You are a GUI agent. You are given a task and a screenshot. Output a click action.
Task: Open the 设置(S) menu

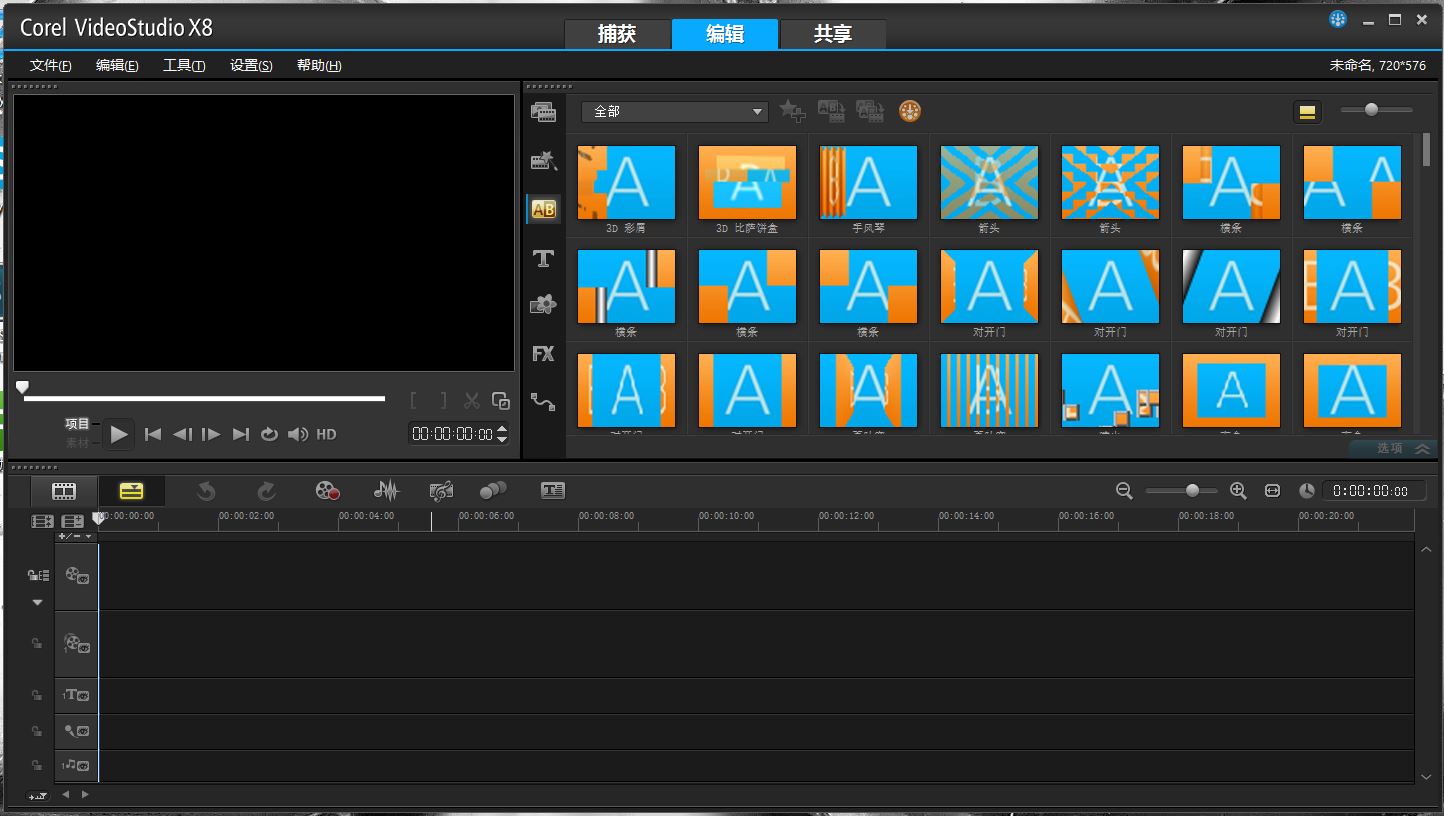pos(251,65)
